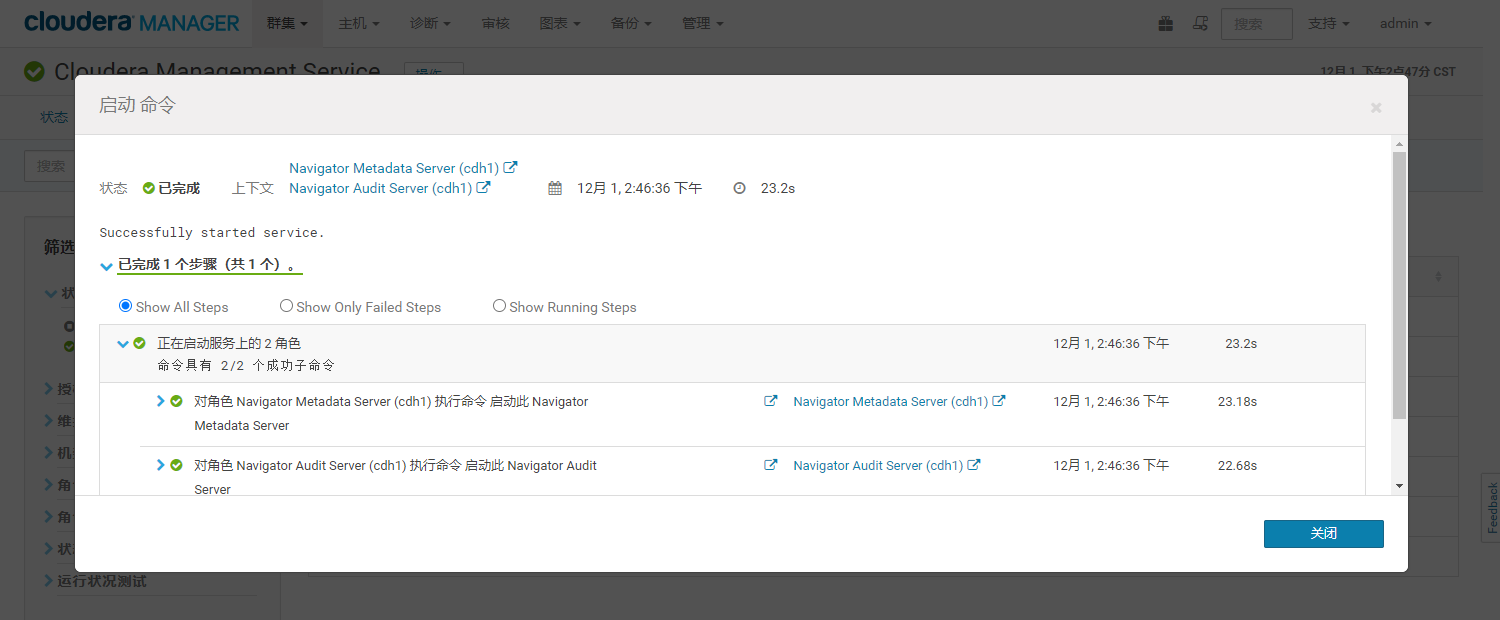Image resolution: width=1500 pixels, height=620 pixels.
Task: Open the parcels briefcase icon in the top bar
Action: tap(1166, 23)
